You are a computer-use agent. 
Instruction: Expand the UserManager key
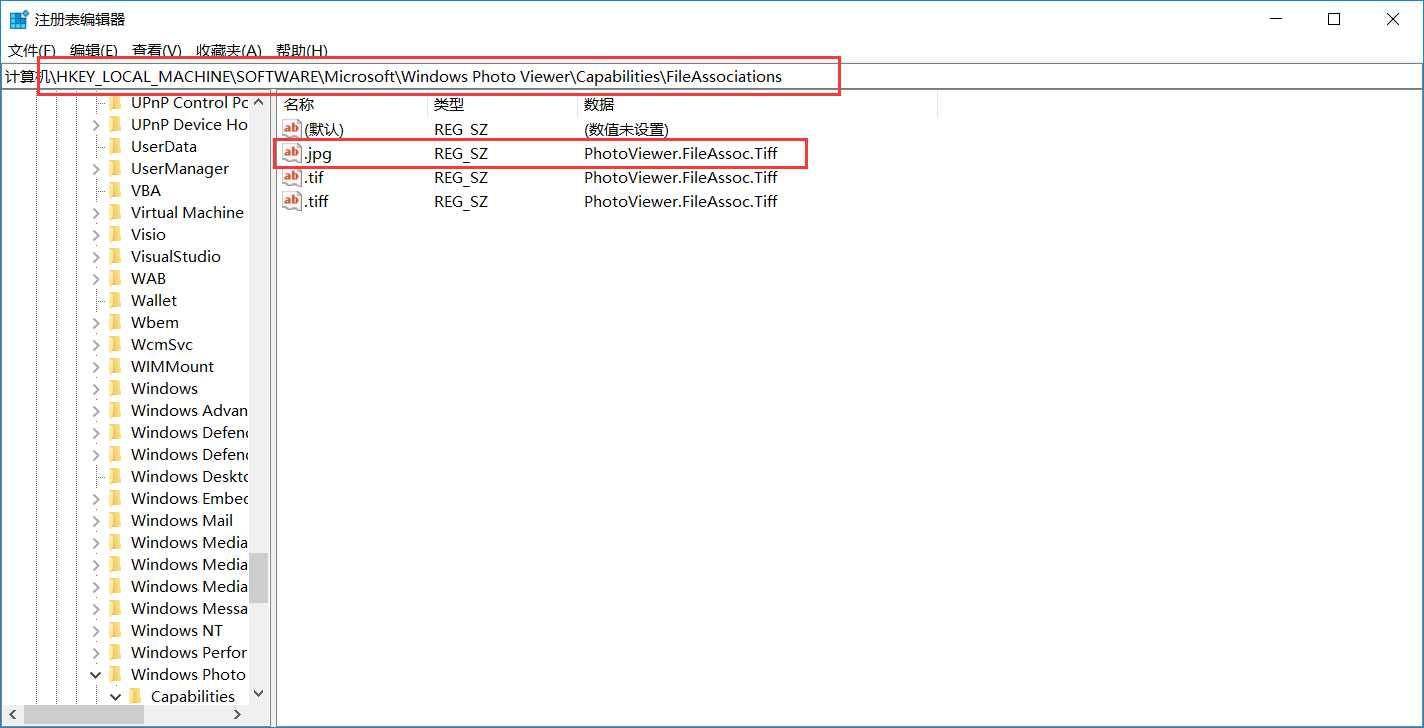click(96, 169)
